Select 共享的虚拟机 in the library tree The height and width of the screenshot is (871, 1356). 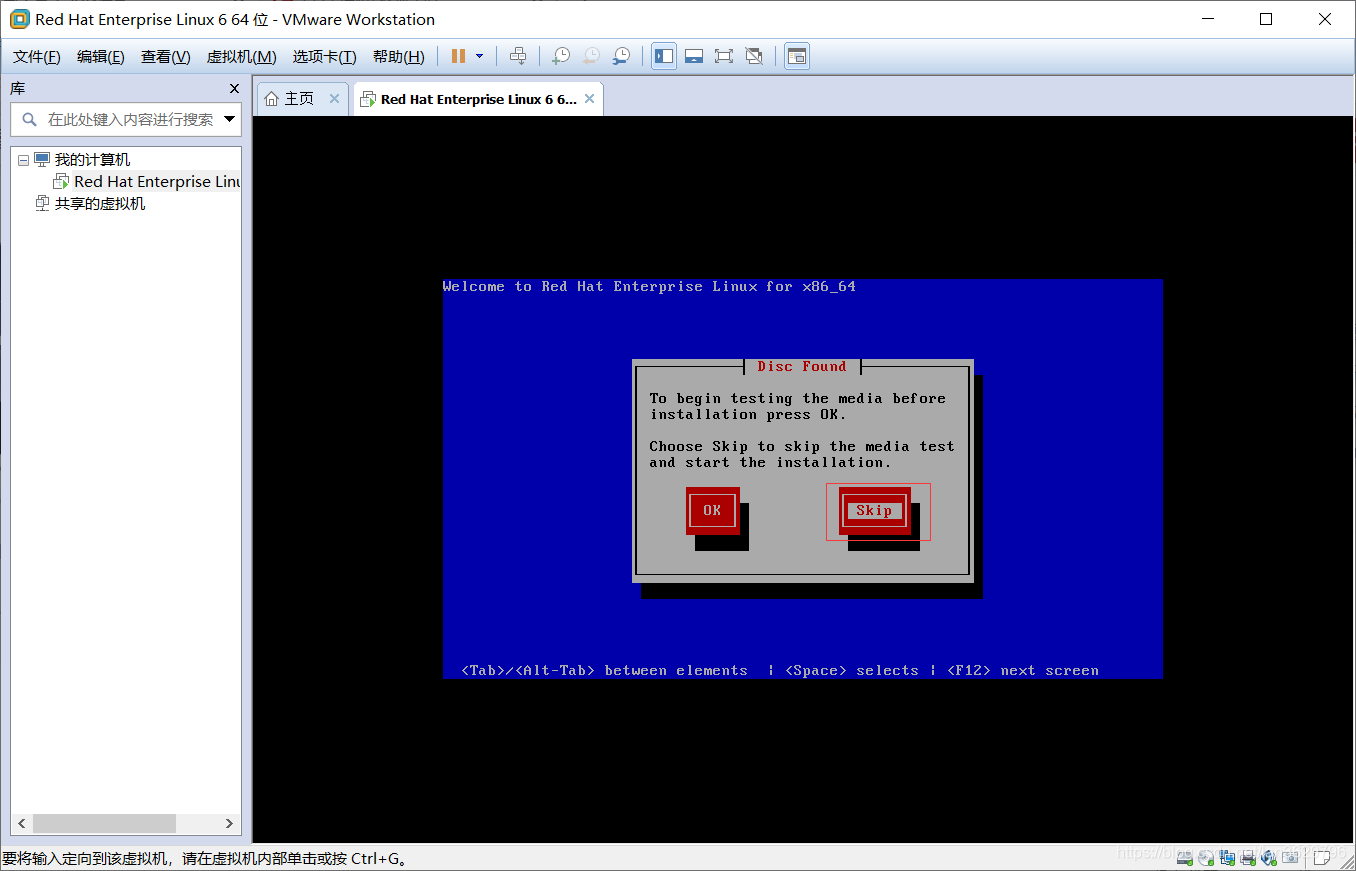coord(100,204)
